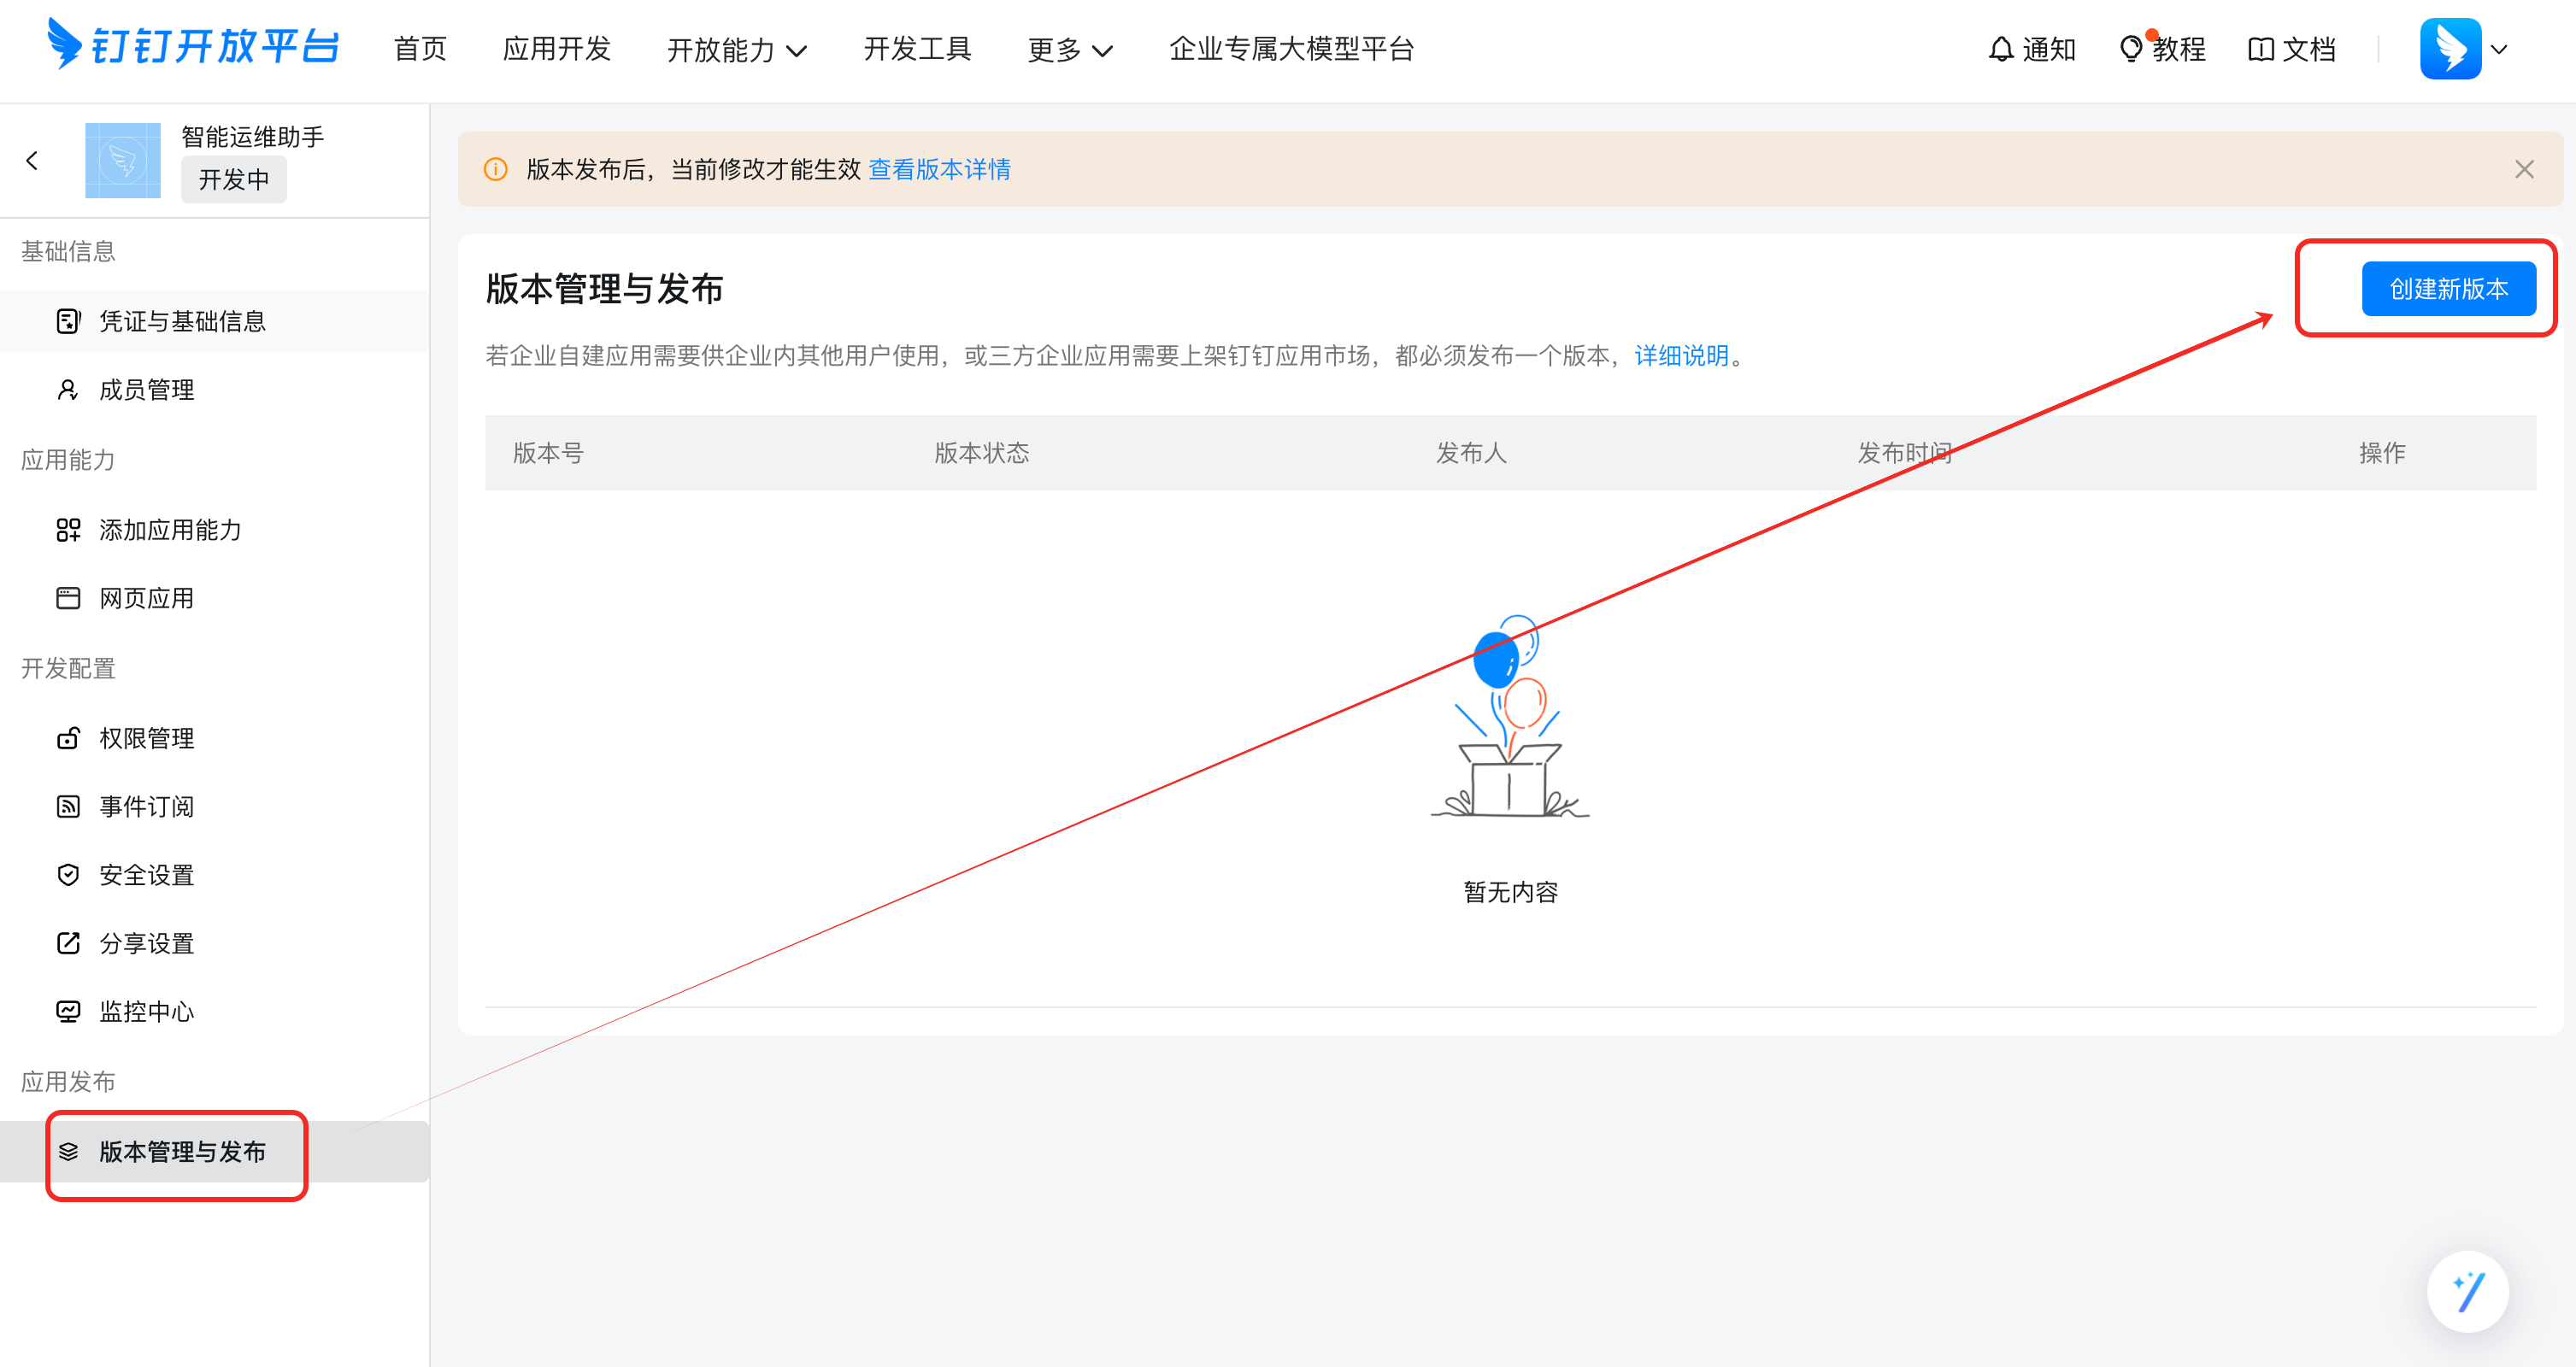
Task: Open the 开发工具 nav item
Action: pyautogui.click(x=918, y=49)
